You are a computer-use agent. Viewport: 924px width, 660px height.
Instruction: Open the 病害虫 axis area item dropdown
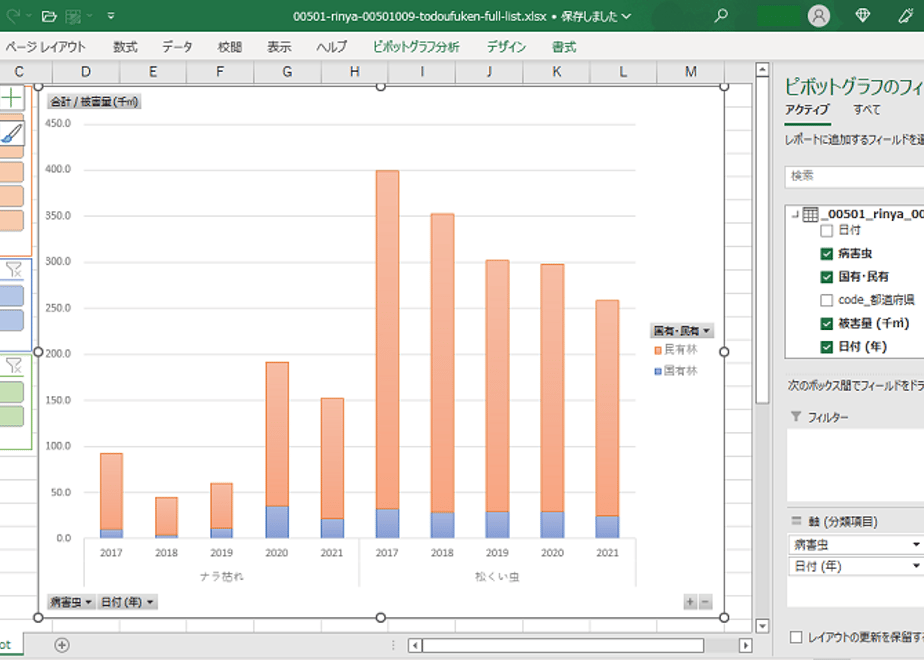click(x=916, y=544)
